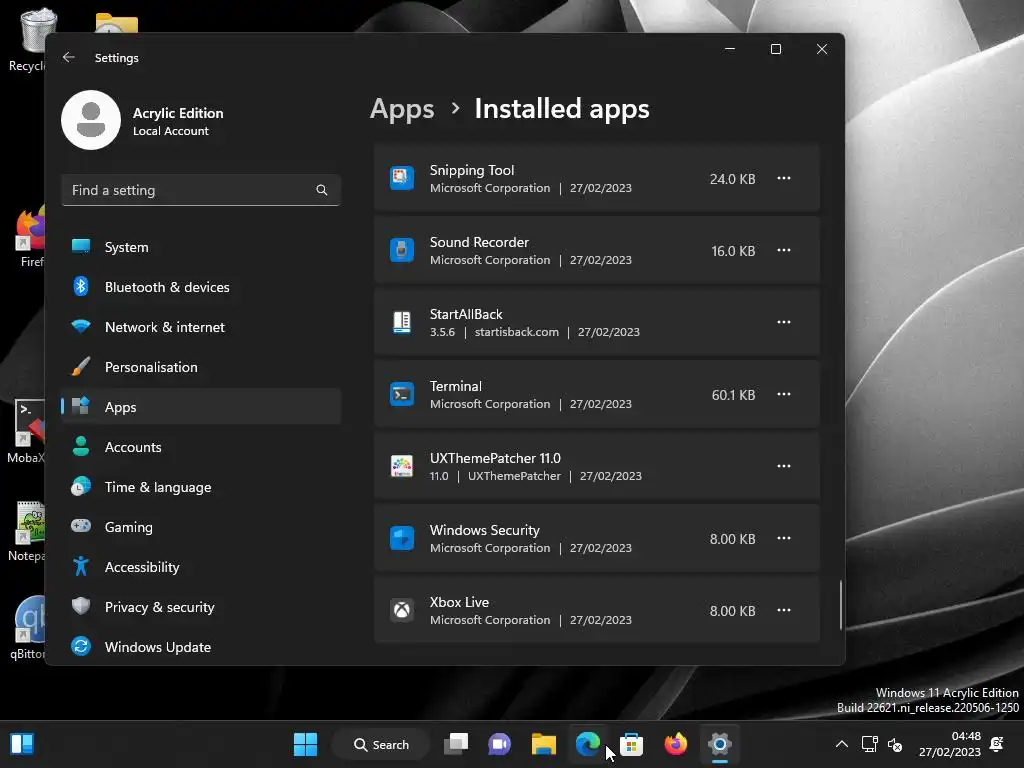Click the search magnifier icon in Settings
The width and height of the screenshot is (1024, 768).
(322, 190)
